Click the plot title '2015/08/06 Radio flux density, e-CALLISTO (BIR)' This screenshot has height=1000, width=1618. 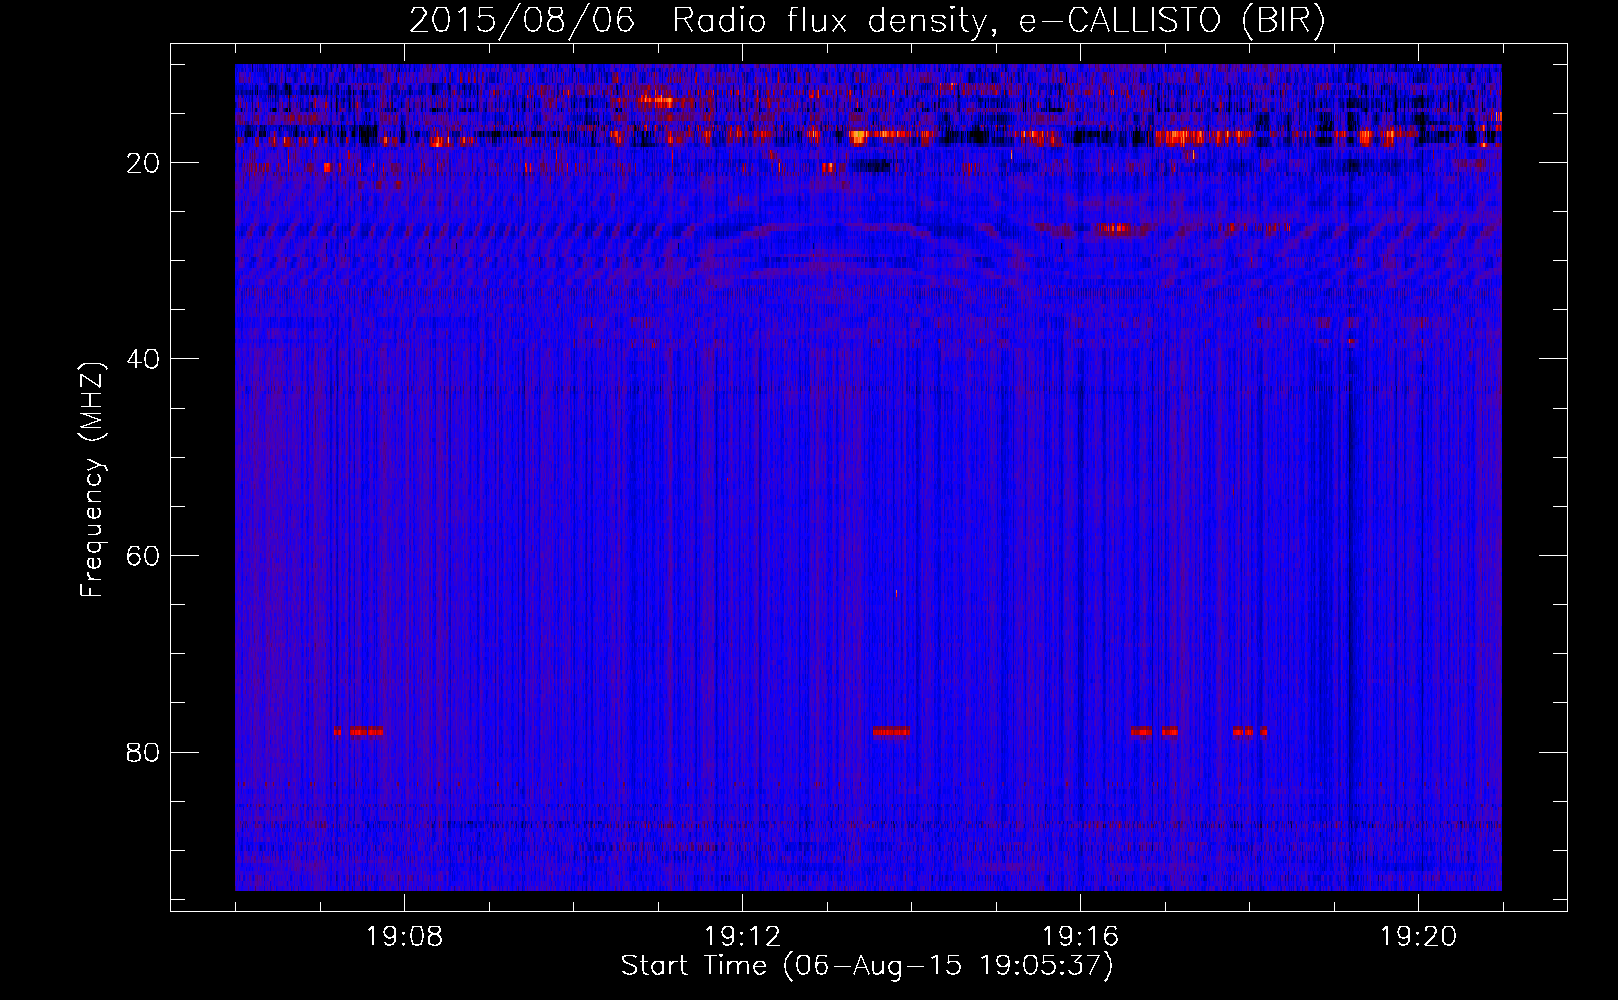coord(867,21)
